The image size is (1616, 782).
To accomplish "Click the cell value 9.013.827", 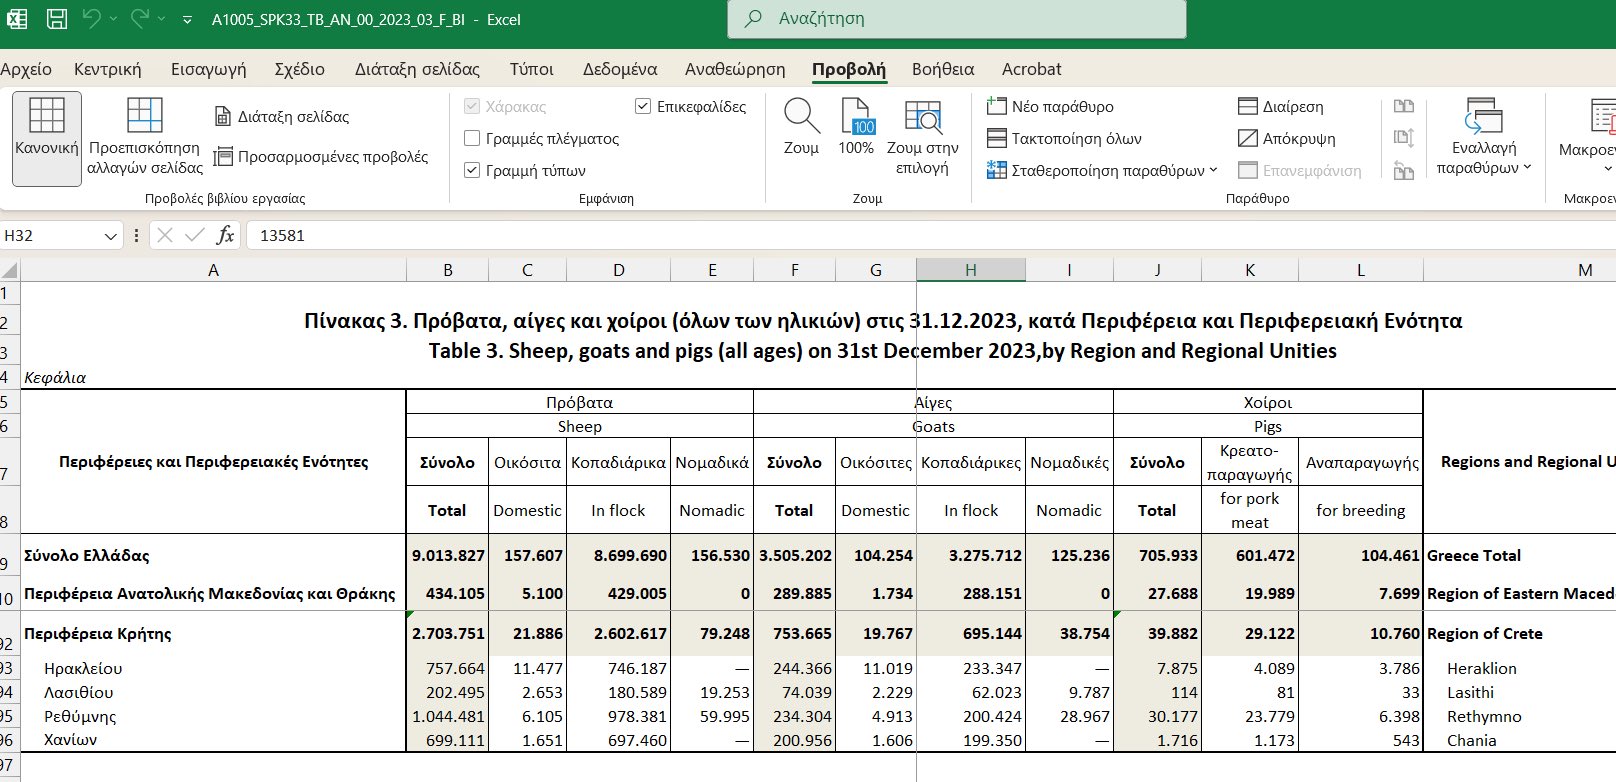I will [447, 555].
